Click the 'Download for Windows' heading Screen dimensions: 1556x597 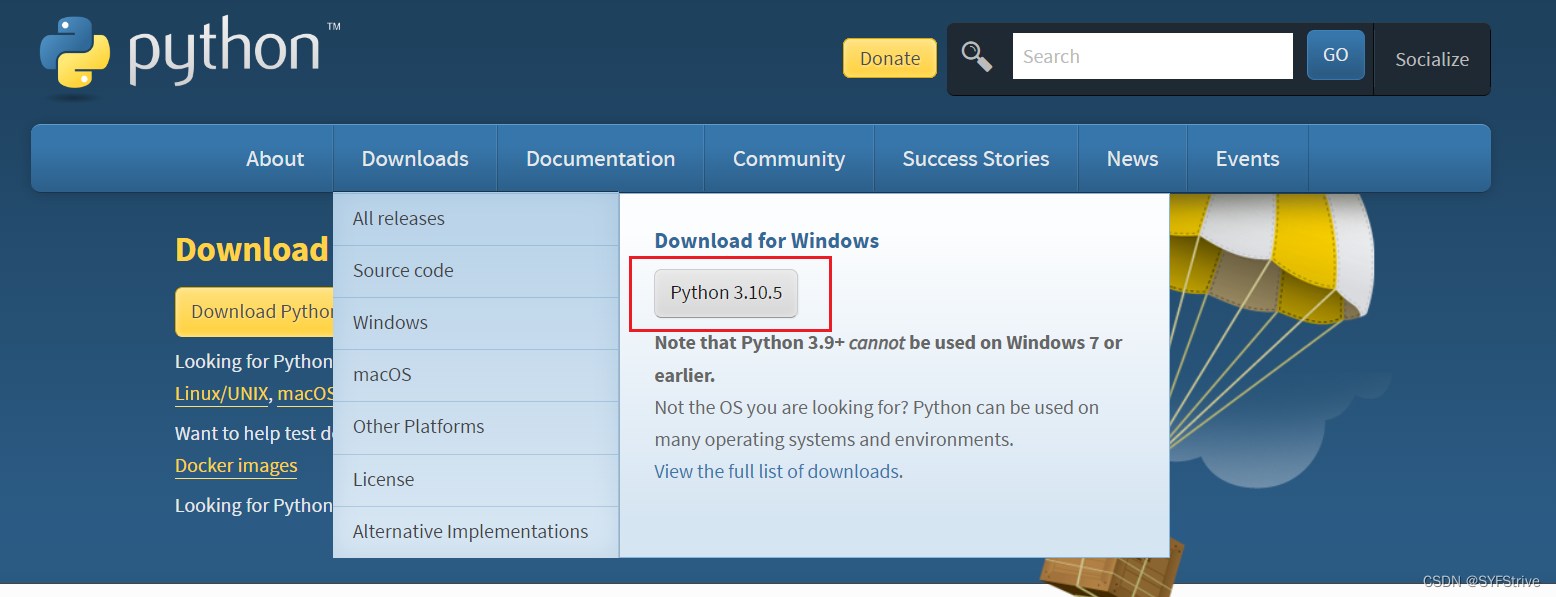(x=767, y=241)
